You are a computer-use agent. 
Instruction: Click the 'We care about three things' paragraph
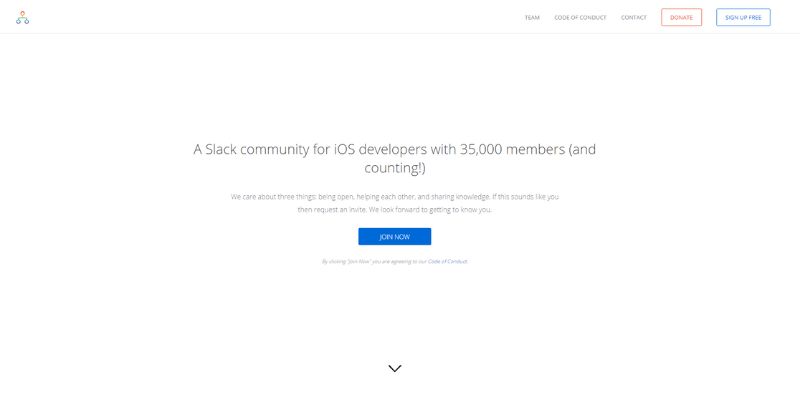point(394,203)
